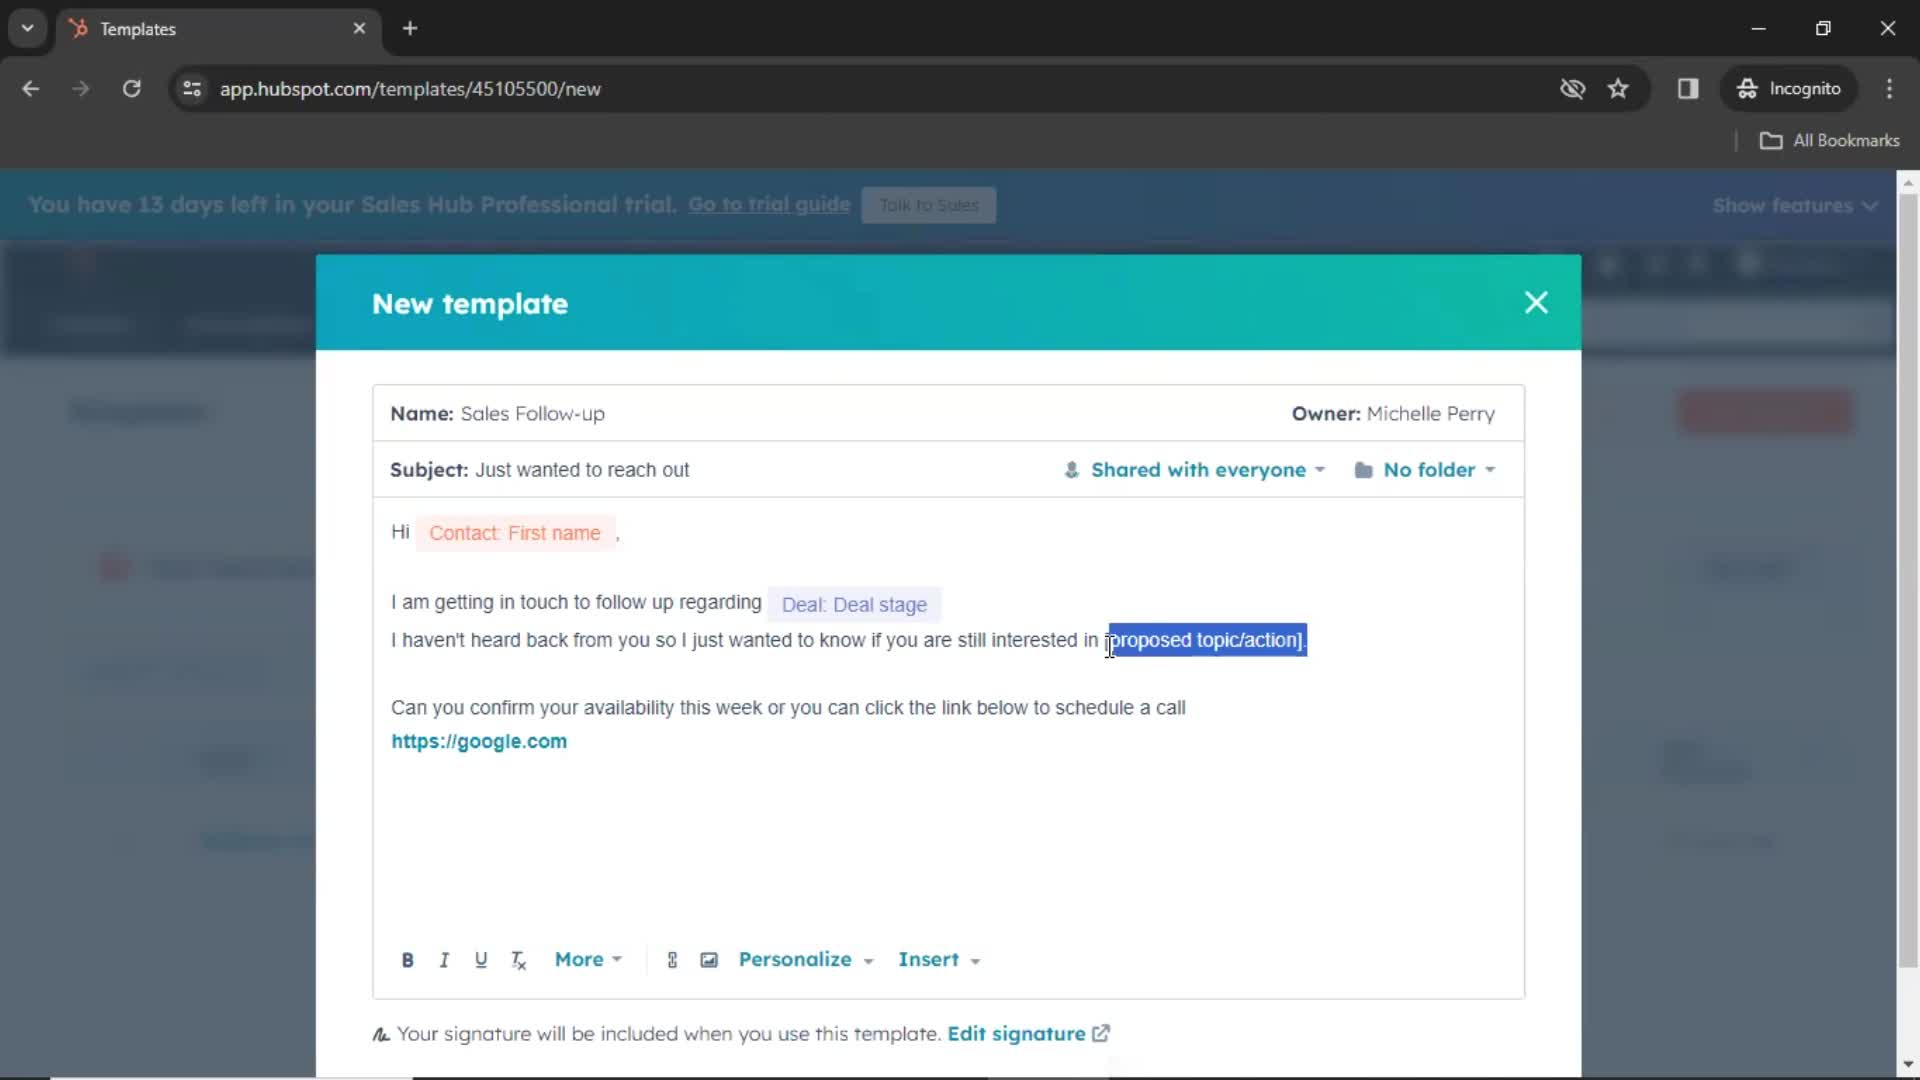Click the Bold formatting icon

point(406,959)
